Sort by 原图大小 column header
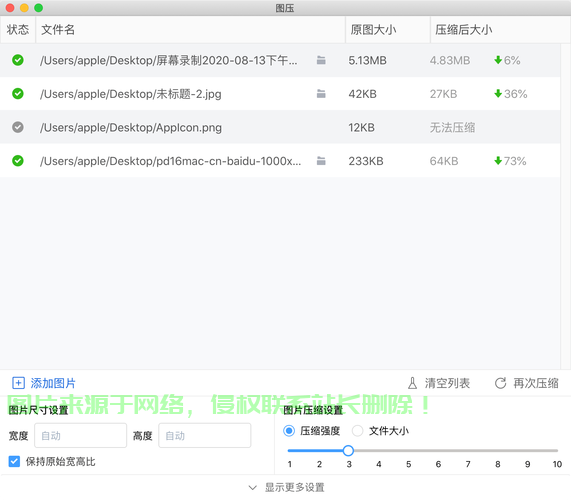The image size is (571, 500). coord(388,29)
